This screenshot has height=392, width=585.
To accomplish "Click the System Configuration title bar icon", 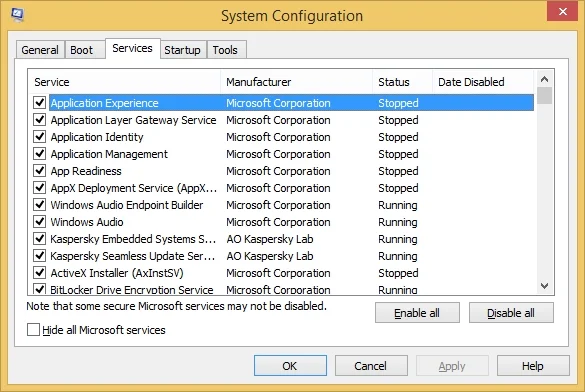I will 17,15.
